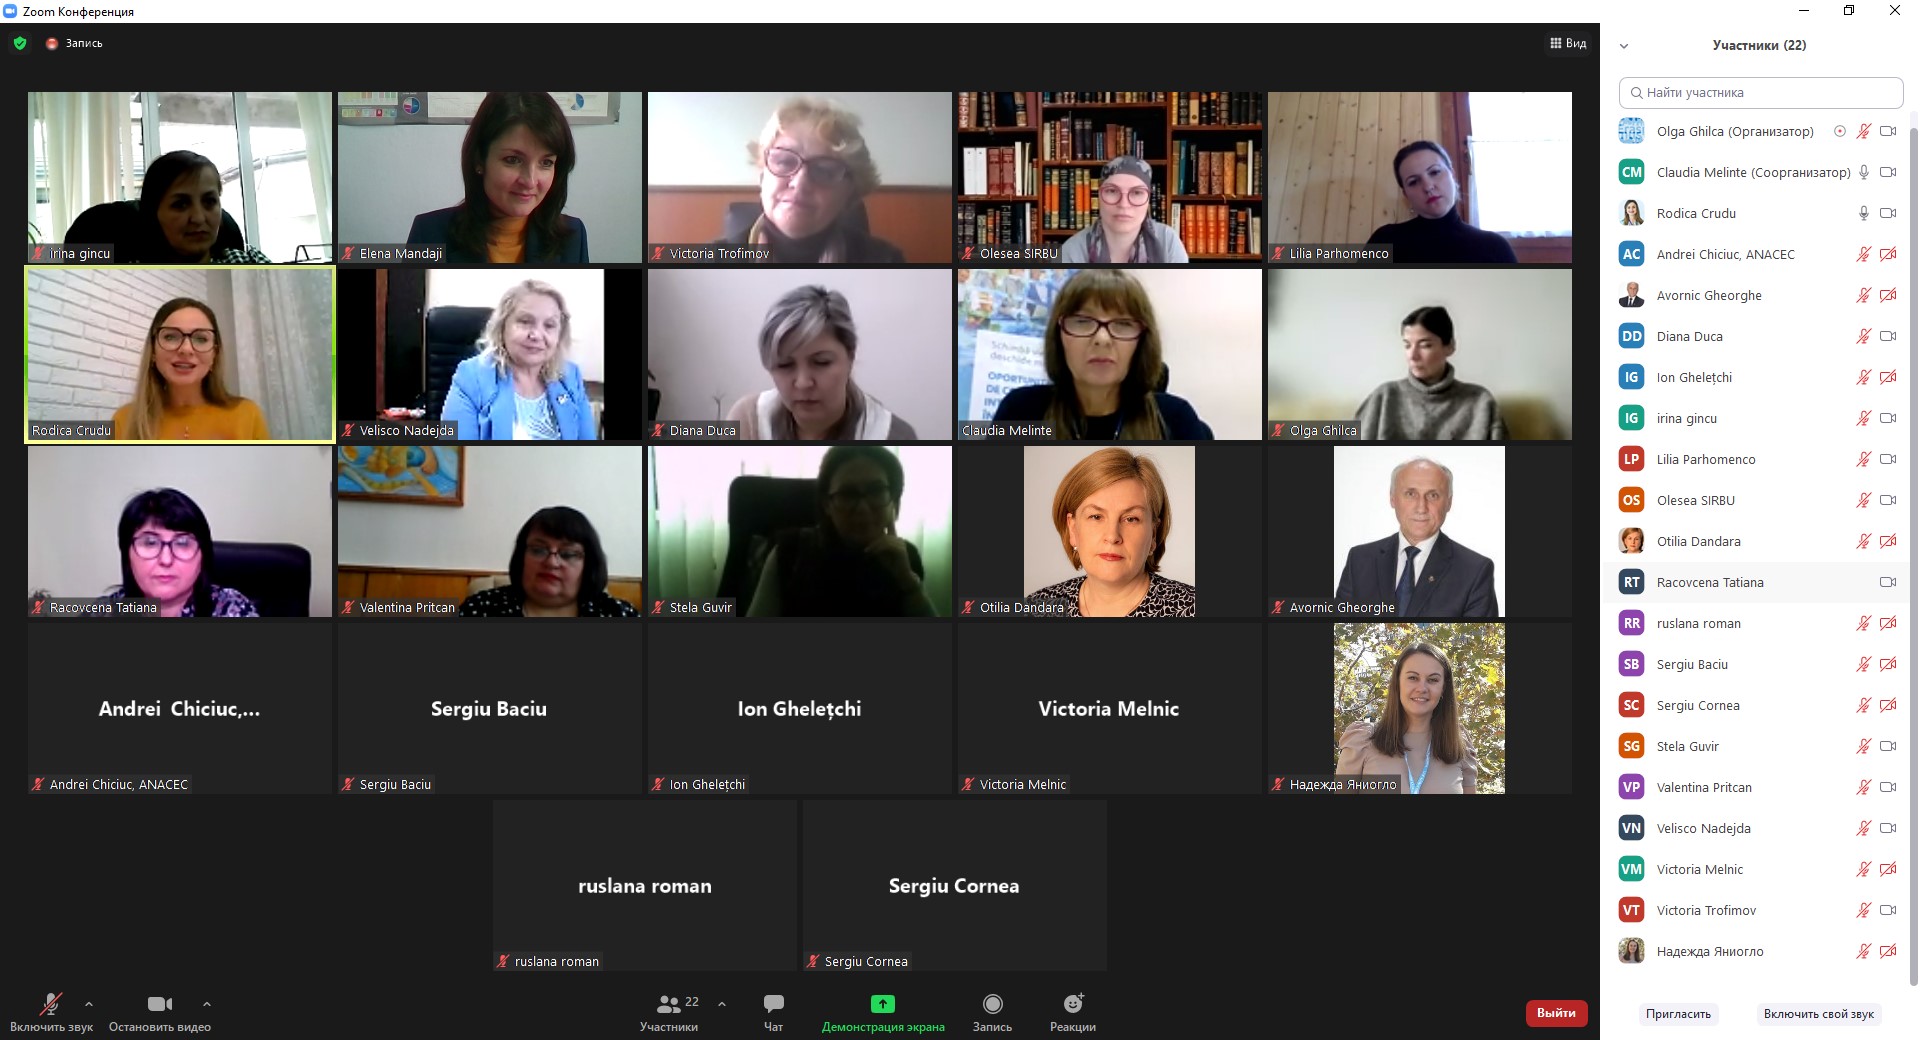Click microphone icon beside Rodica Crudu in list
This screenshot has height=1040, width=1920.
tap(1864, 213)
